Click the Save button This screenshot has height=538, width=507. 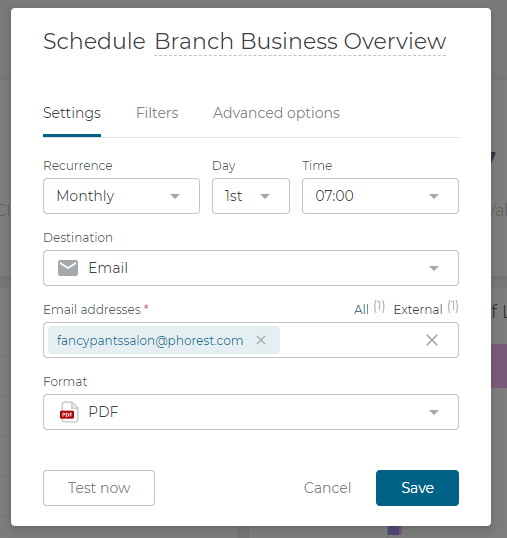point(417,488)
